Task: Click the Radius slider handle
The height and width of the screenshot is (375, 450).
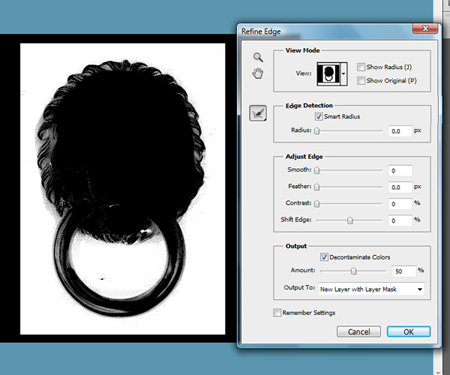Action: pos(317,131)
